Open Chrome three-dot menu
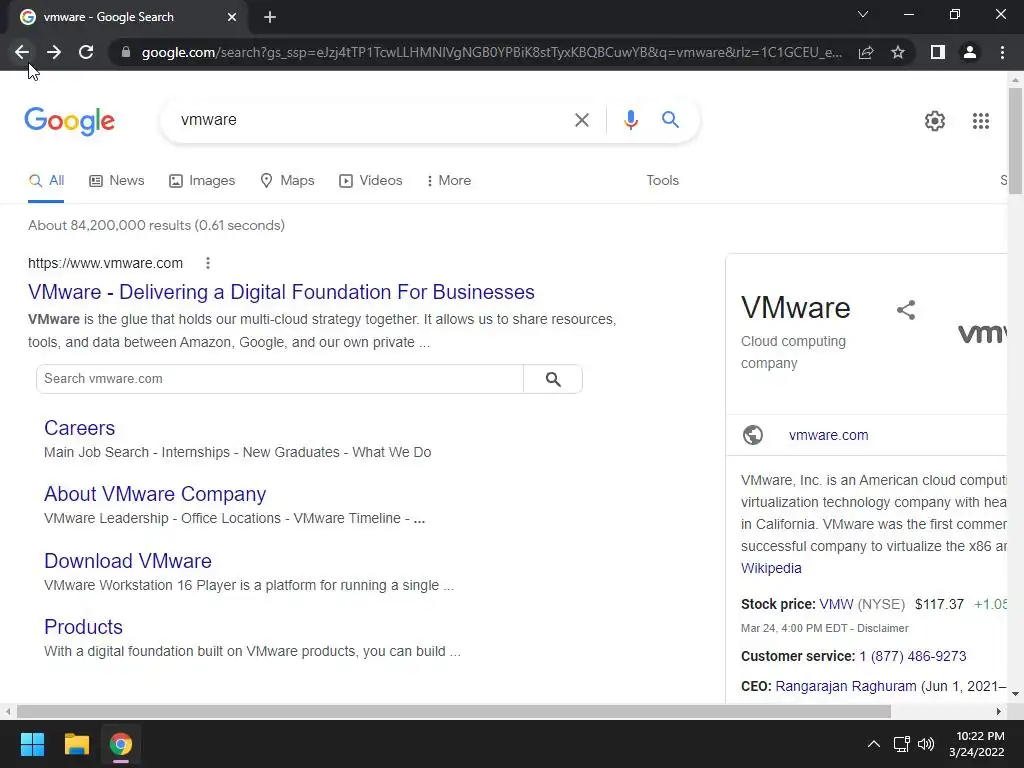 [1002, 52]
